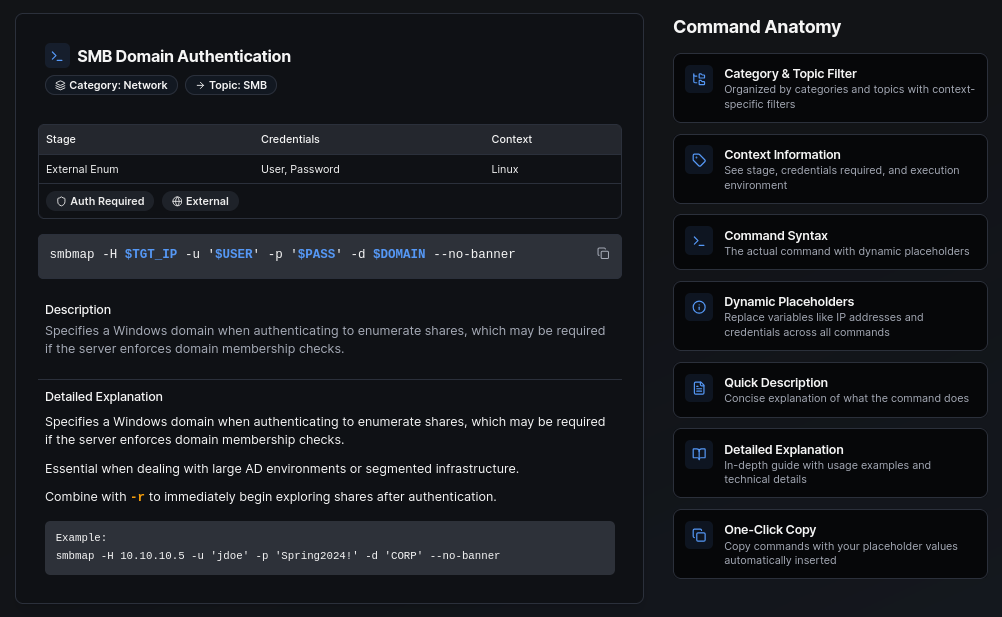Click the SMB Domain Authentication title
This screenshot has width=1002, height=617.
[x=184, y=56]
